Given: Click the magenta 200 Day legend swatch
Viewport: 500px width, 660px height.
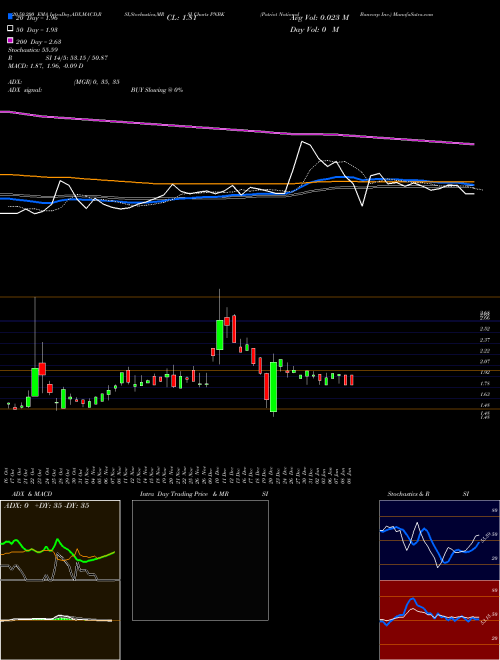Looking at the screenshot, I should [11, 40].
